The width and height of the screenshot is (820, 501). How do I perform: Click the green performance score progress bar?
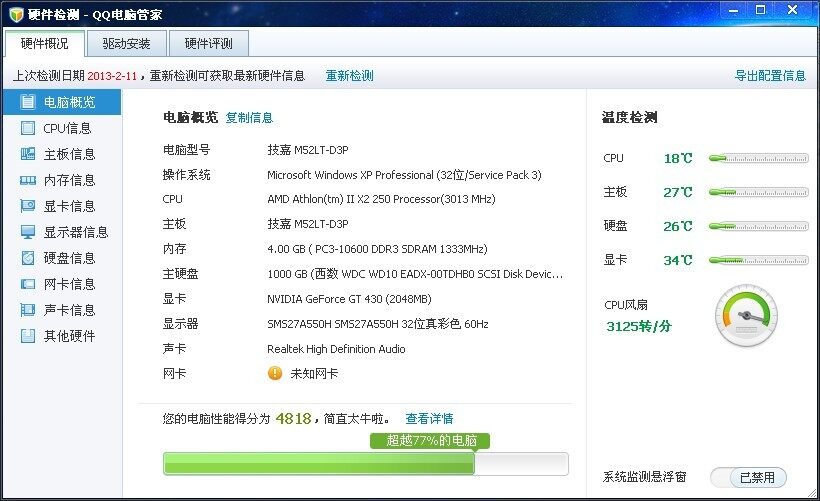pyautogui.click(x=366, y=464)
